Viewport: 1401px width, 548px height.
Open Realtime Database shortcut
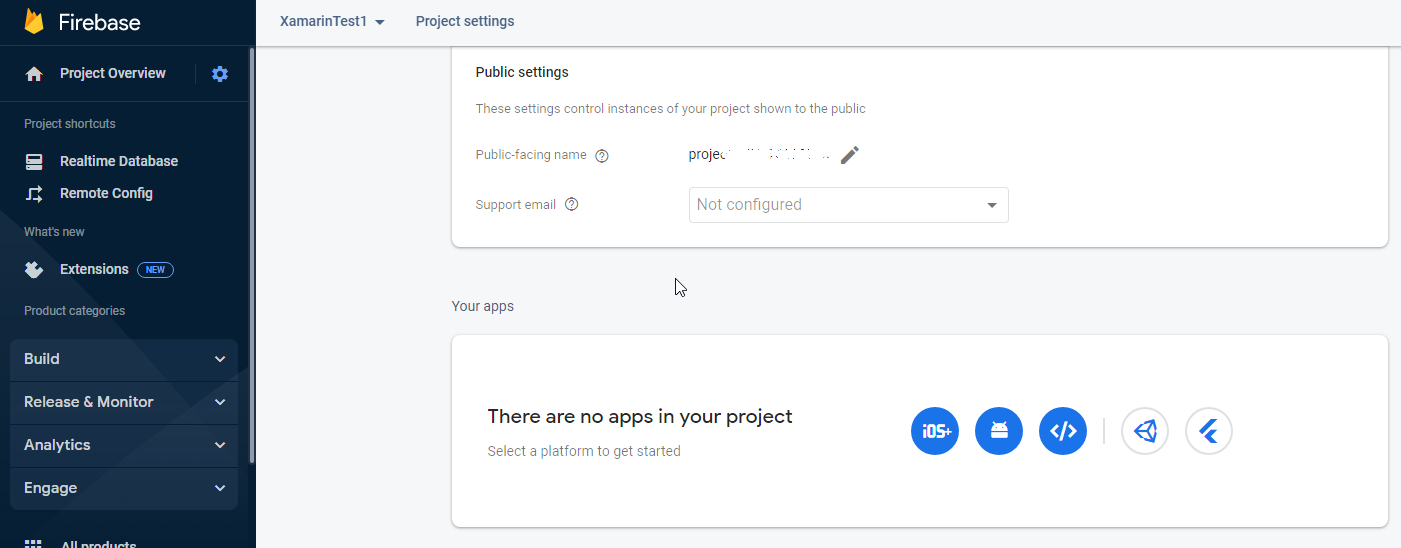click(x=118, y=161)
